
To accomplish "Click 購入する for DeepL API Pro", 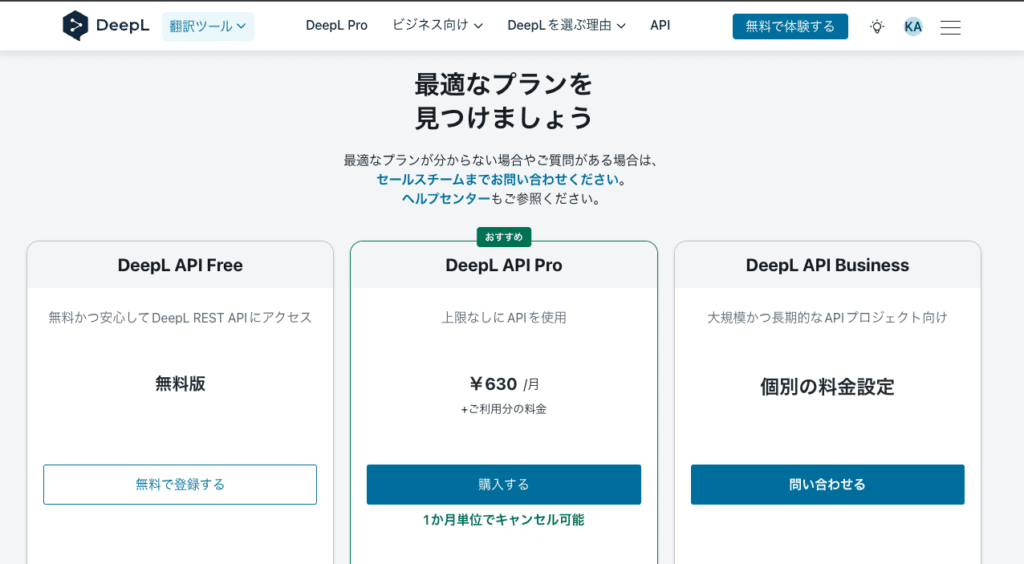I will [504, 484].
